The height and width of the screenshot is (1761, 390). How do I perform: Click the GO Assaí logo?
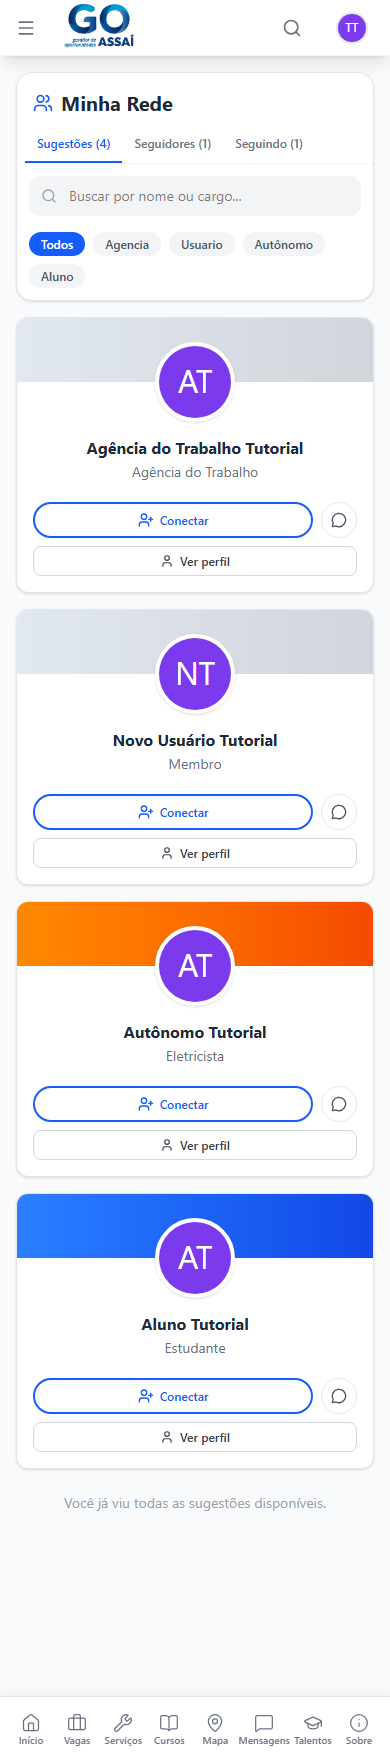100,27
